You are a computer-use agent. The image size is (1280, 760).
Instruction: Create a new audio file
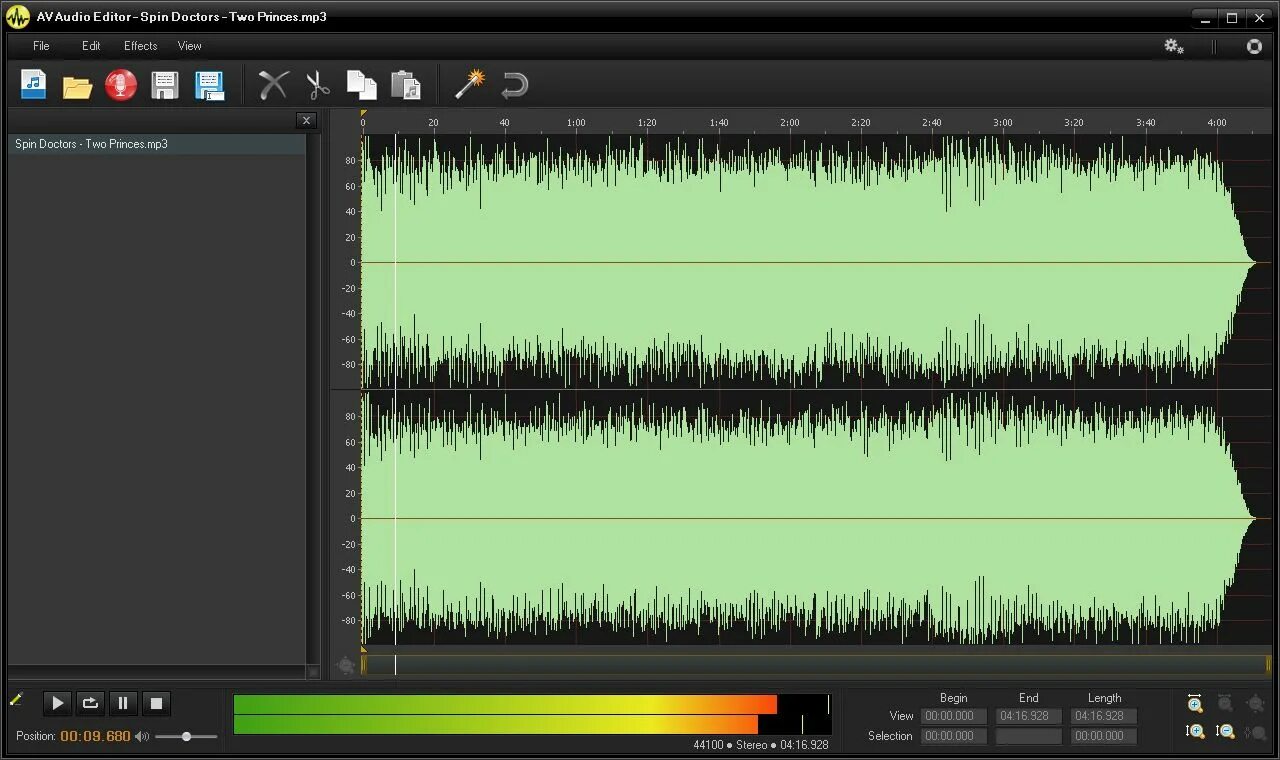click(x=34, y=84)
